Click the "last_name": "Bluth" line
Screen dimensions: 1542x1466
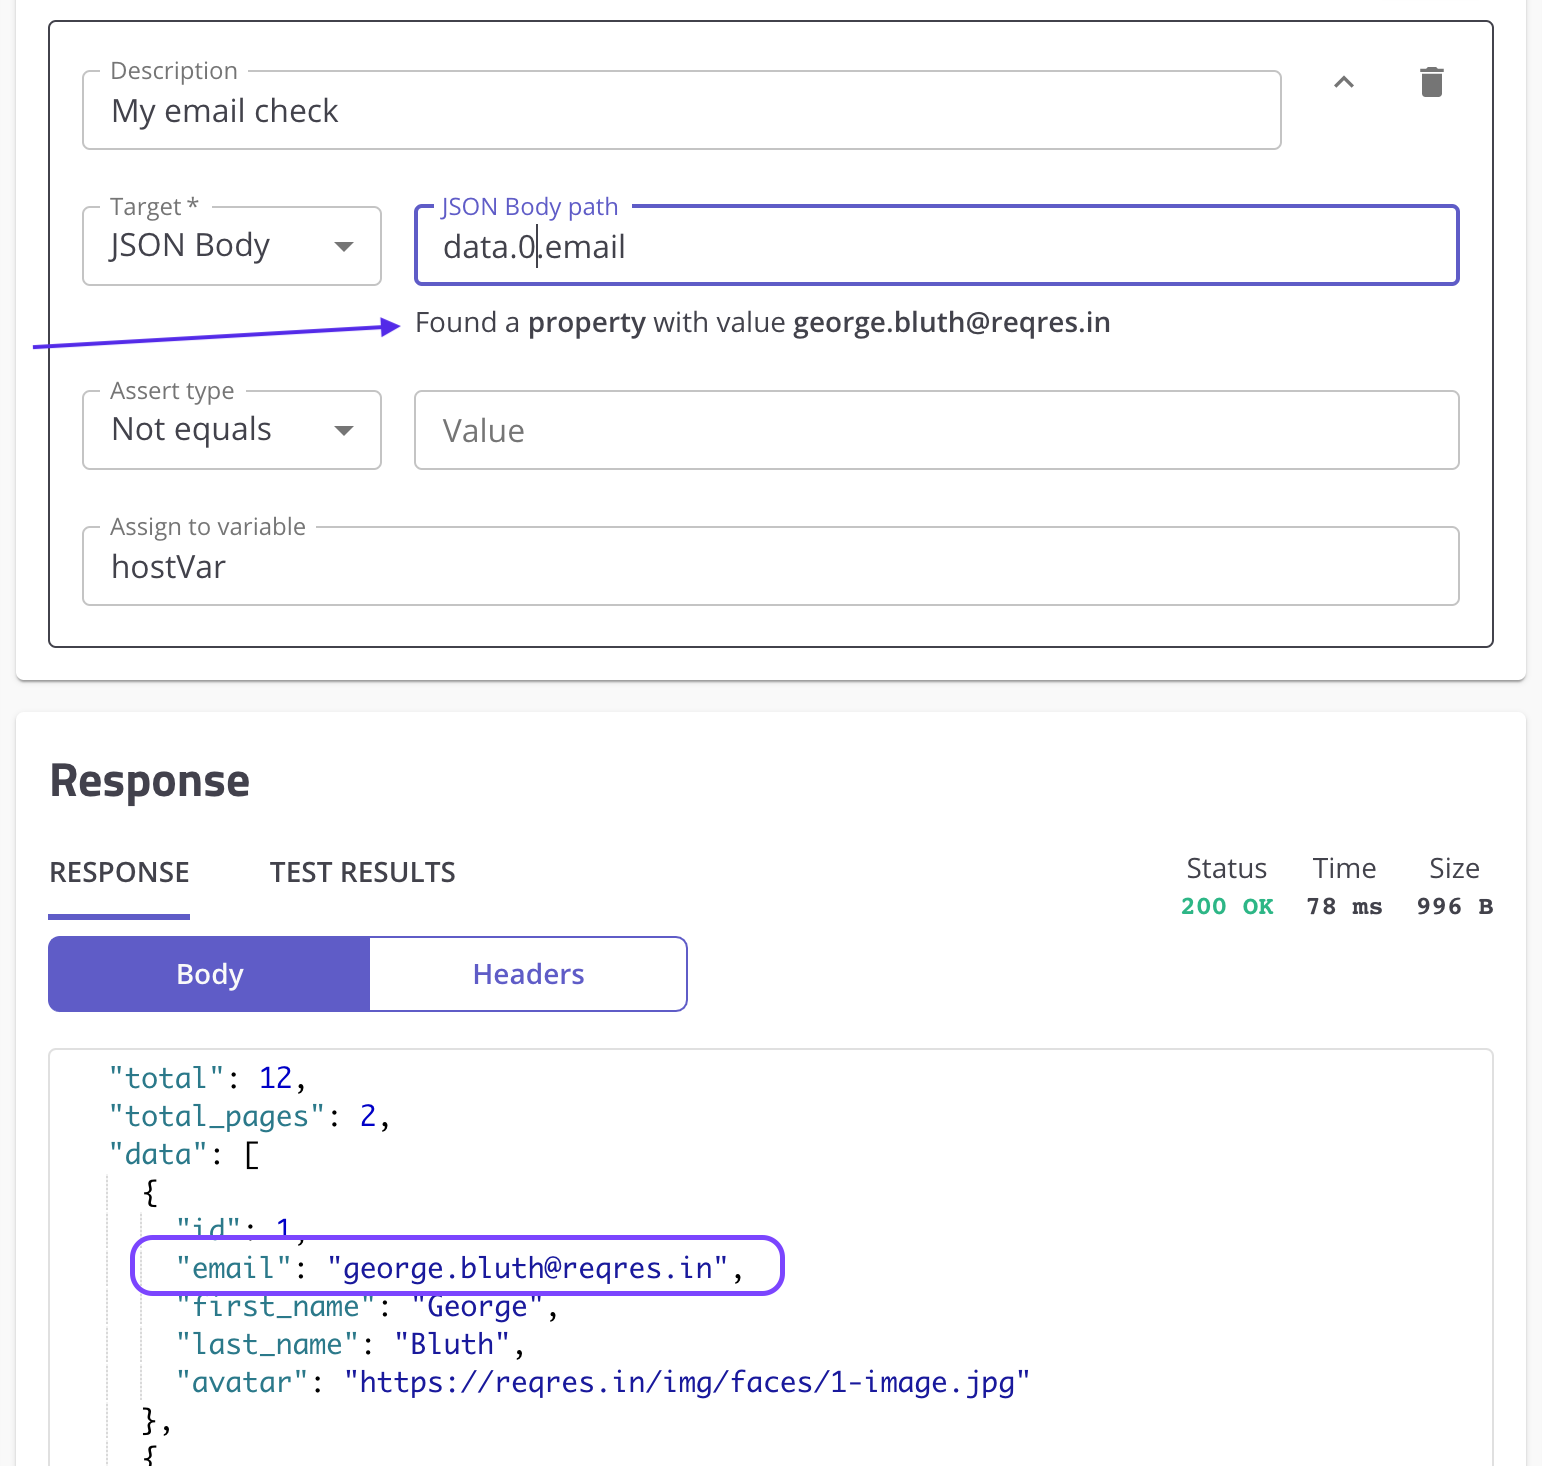point(350,1344)
